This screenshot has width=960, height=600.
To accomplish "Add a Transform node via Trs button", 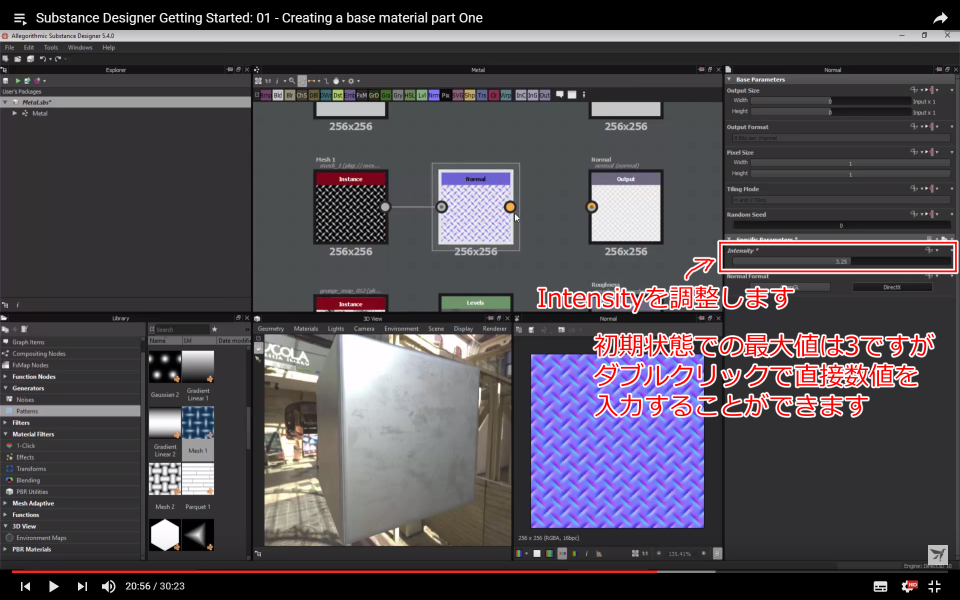I will 482,95.
